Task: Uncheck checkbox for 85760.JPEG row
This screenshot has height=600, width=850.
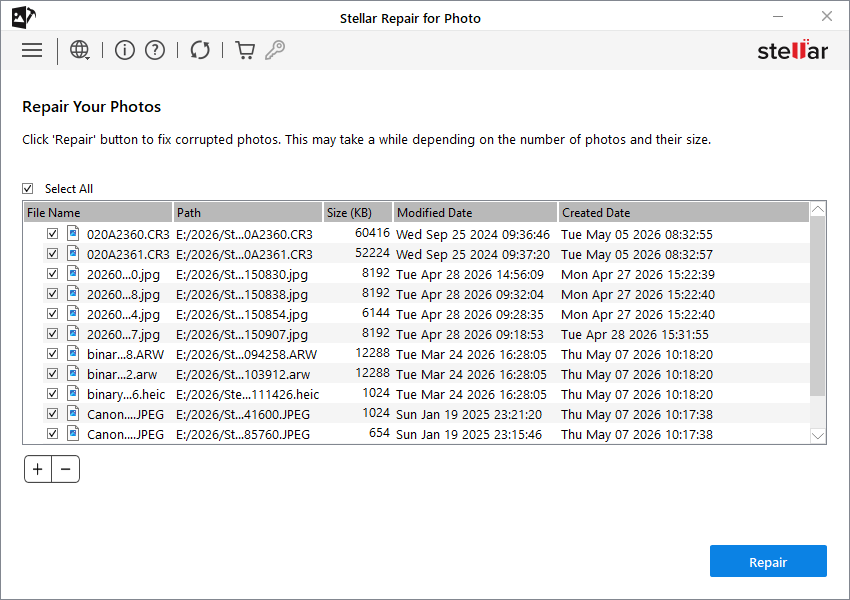Action: coord(52,434)
